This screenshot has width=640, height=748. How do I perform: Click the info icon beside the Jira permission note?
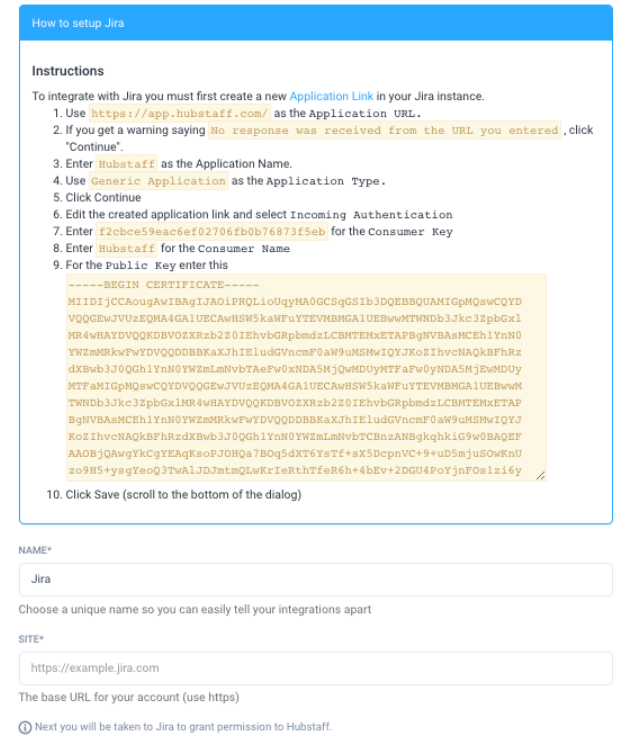[x=25, y=726]
